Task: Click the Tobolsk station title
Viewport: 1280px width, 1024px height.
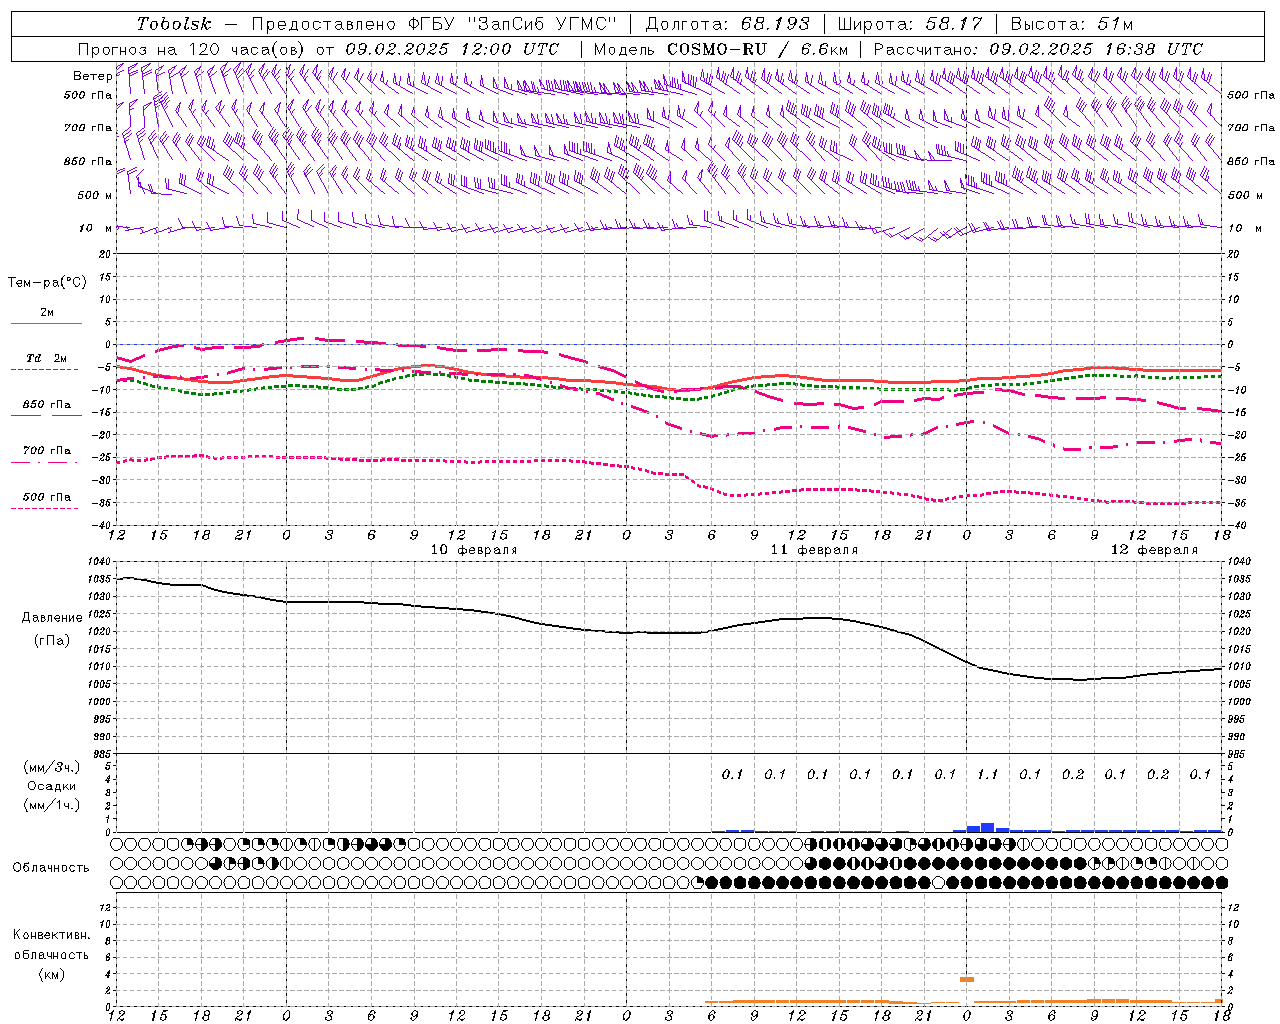Action: pyautogui.click(x=174, y=24)
